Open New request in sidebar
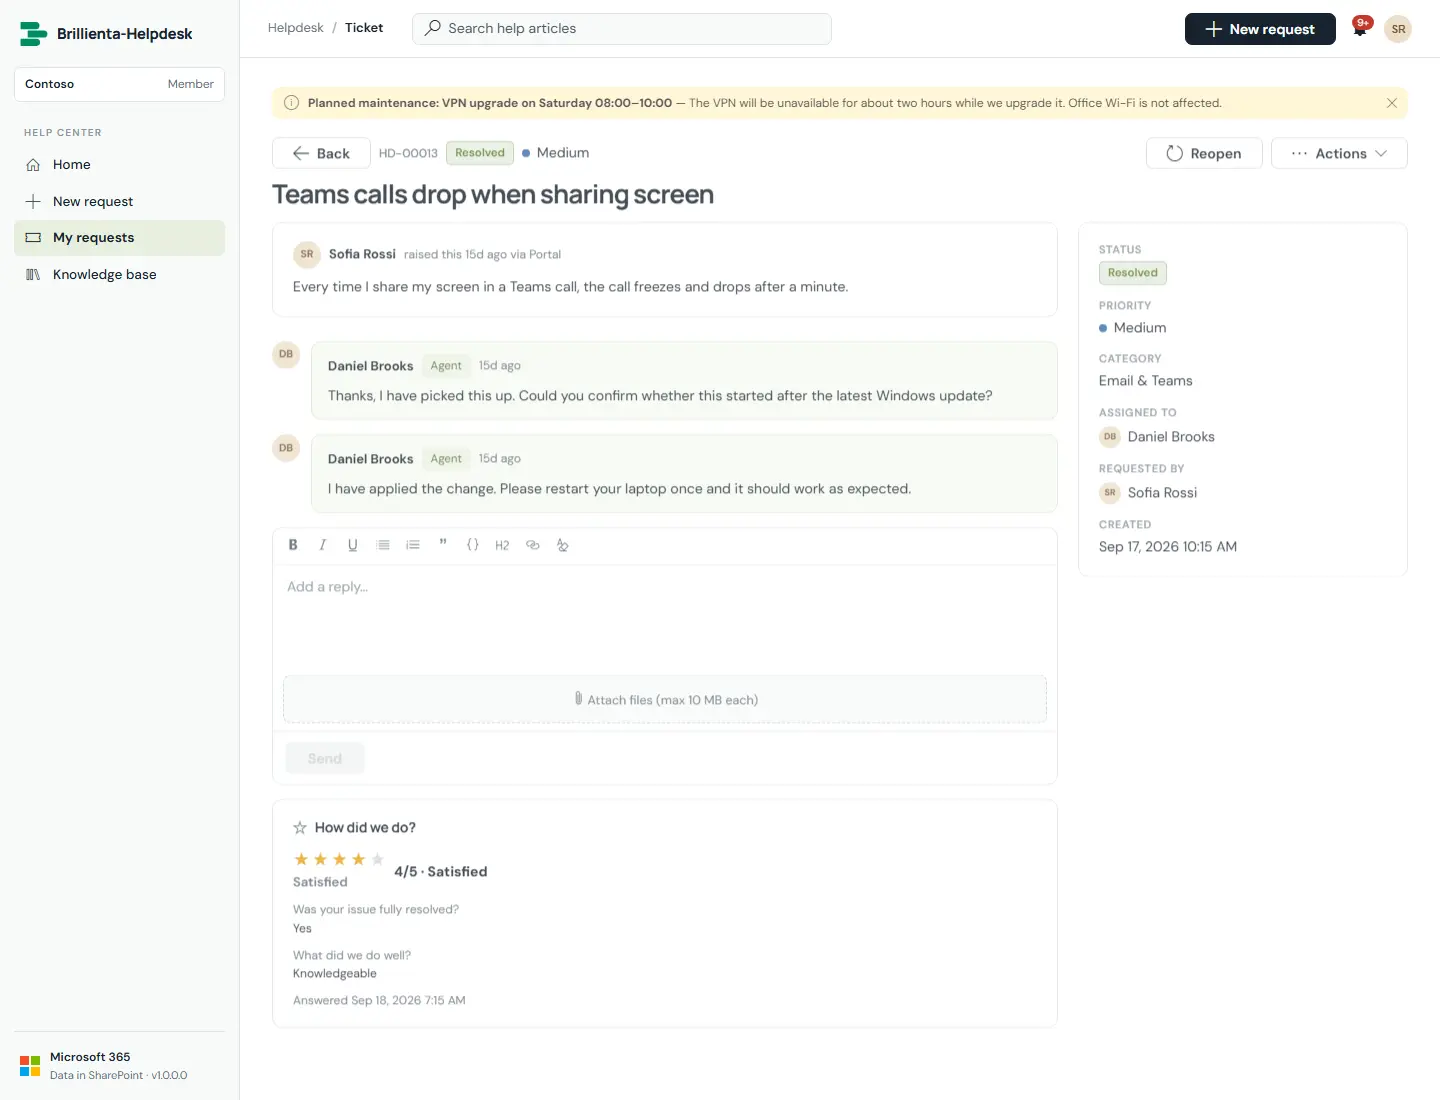1440x1100 pixels. pos(119,201)
